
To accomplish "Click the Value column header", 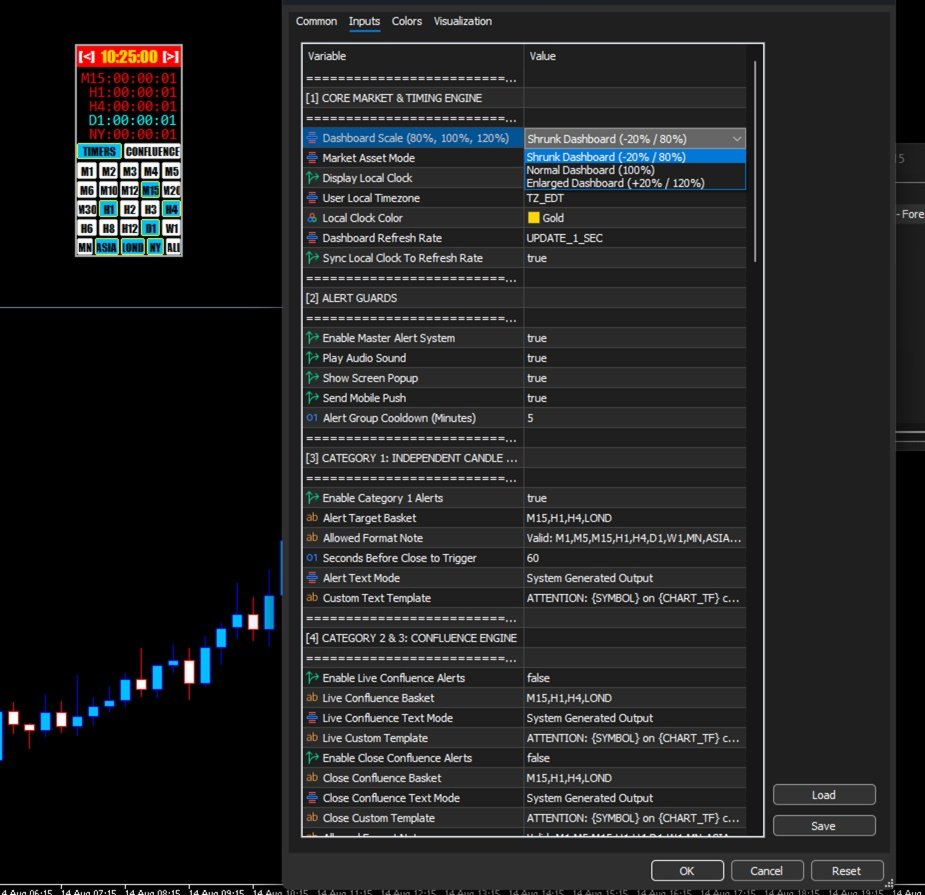I will 635,56.
